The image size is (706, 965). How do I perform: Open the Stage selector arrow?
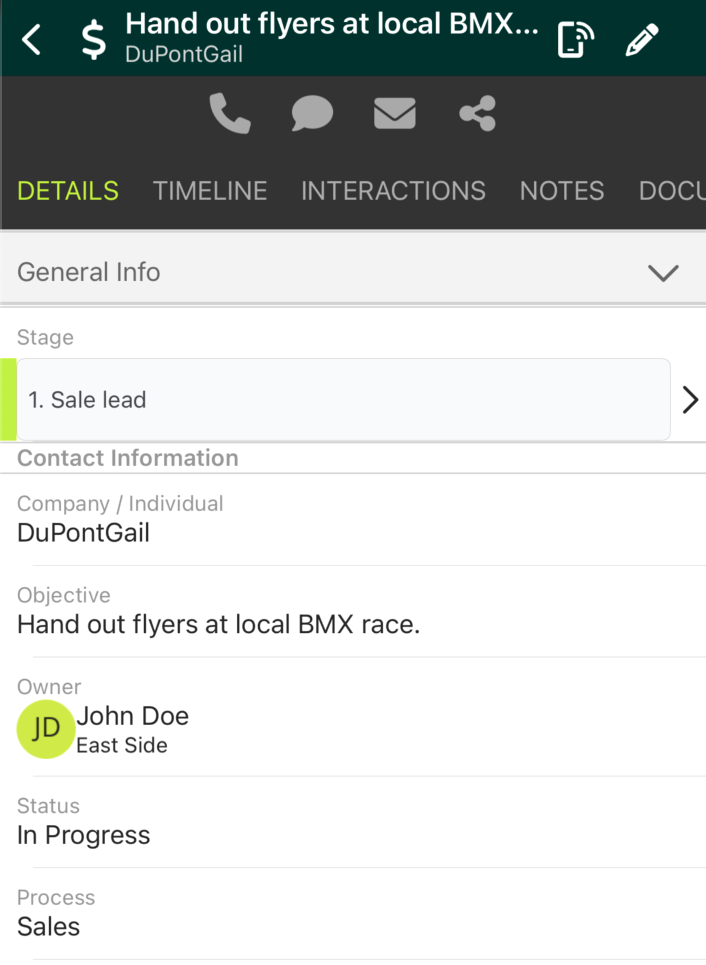click(690, 400)
